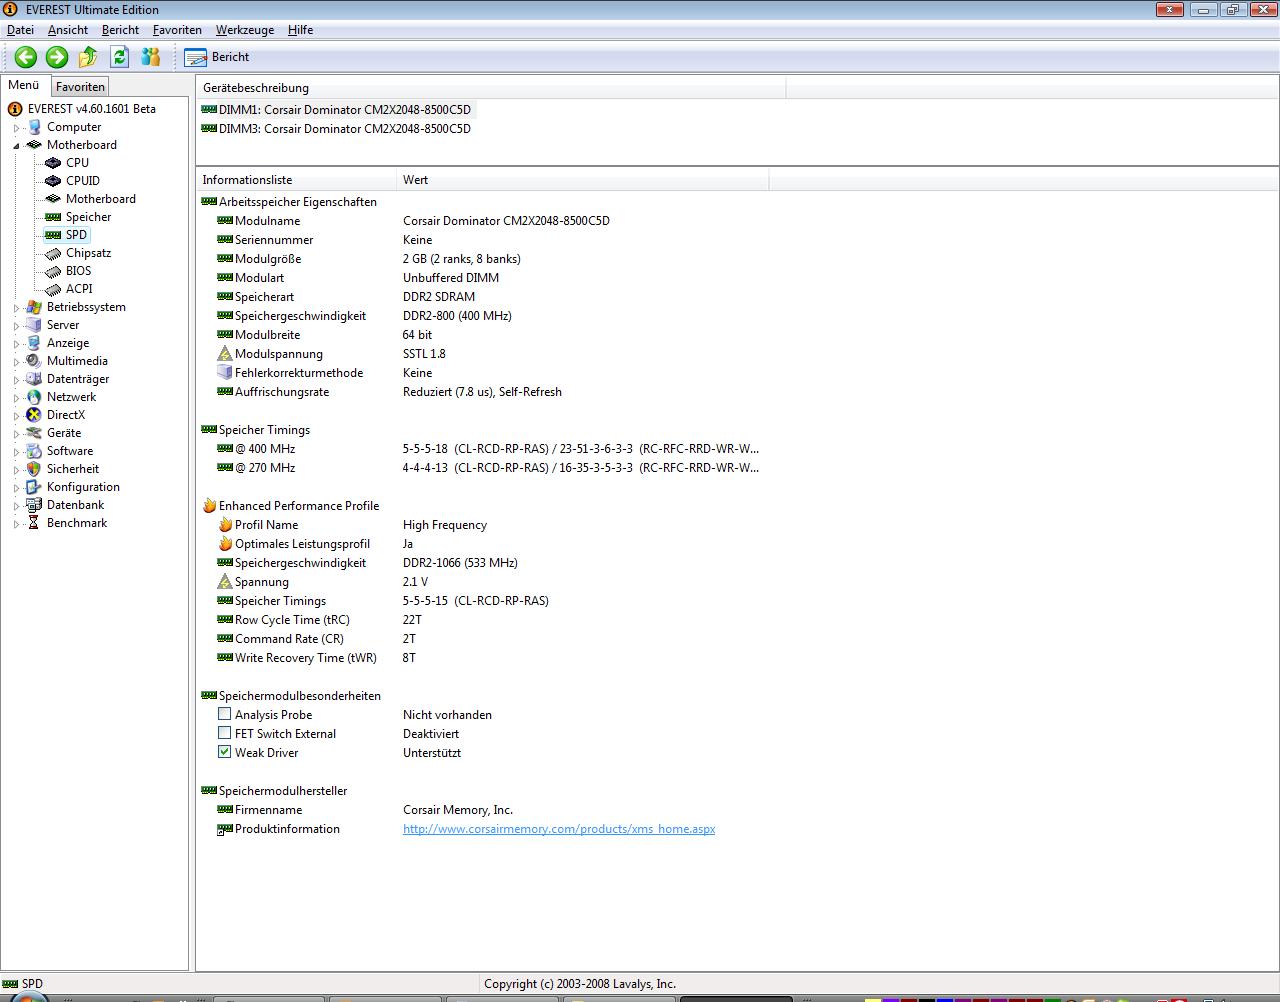This screenshot has height=1002, width=1280.
Task: Expand the Netzwerk node arrow
Action: [x=17, y=398]
